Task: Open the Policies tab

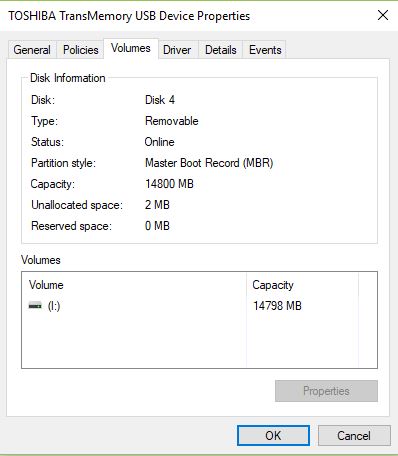Action: pos(81,50)
